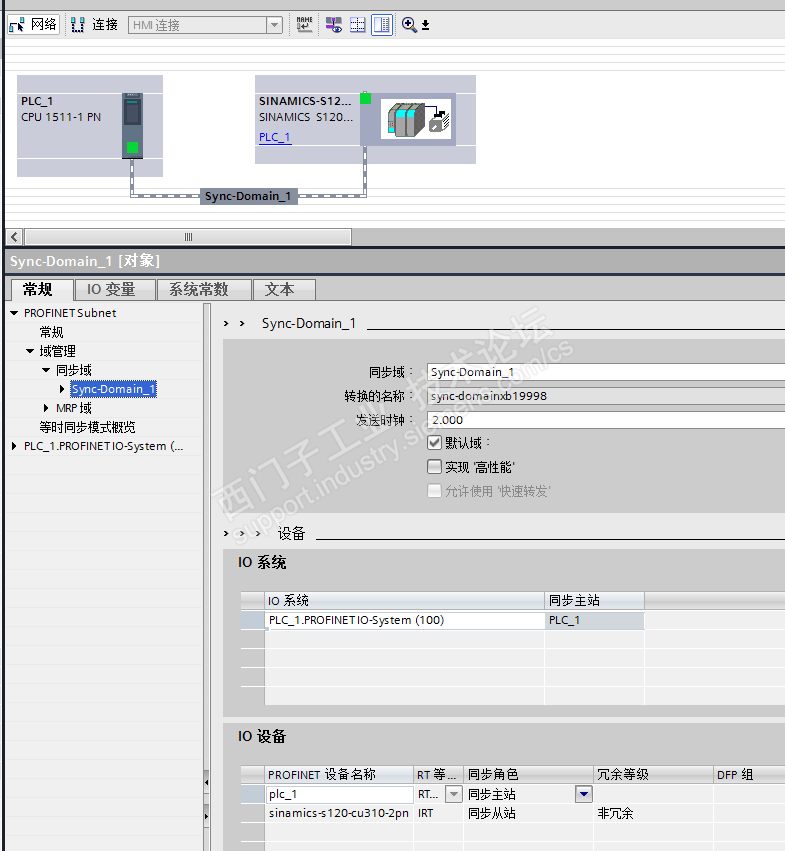Collapse the PROFINET Subnet tree node
Screen dimensions: 785x851
(14, 313)
